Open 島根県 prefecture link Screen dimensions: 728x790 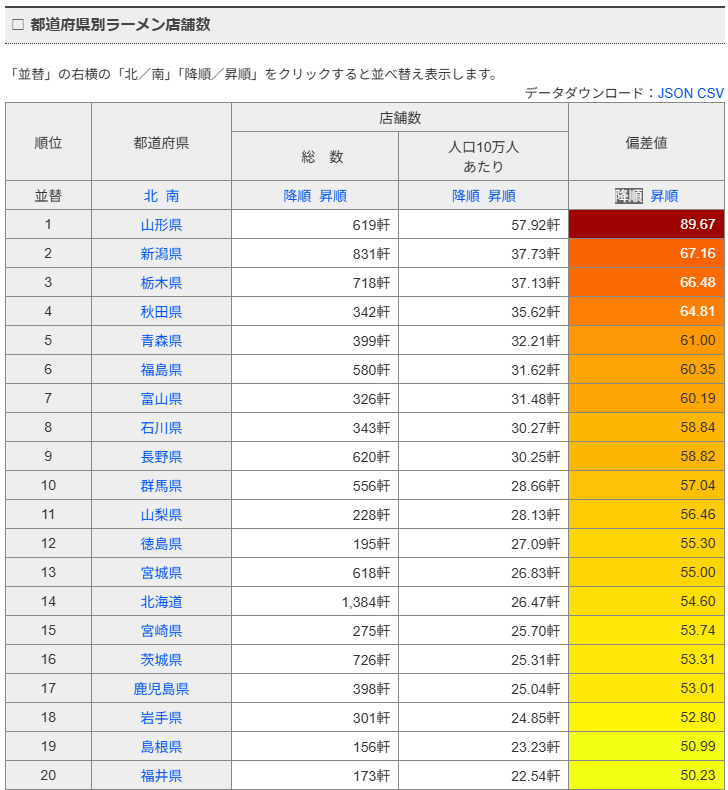coord(161,747)
